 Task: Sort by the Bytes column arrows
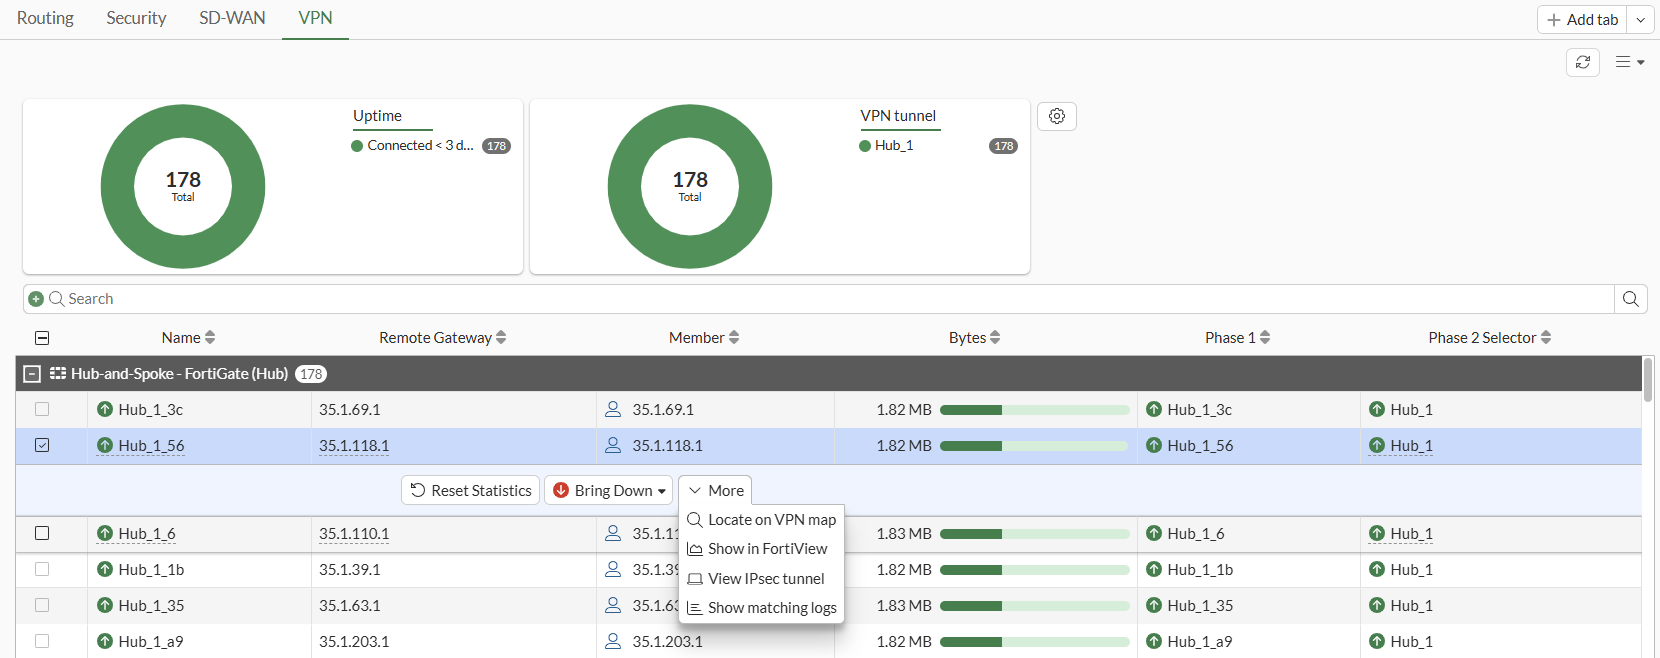pos(995,338)
